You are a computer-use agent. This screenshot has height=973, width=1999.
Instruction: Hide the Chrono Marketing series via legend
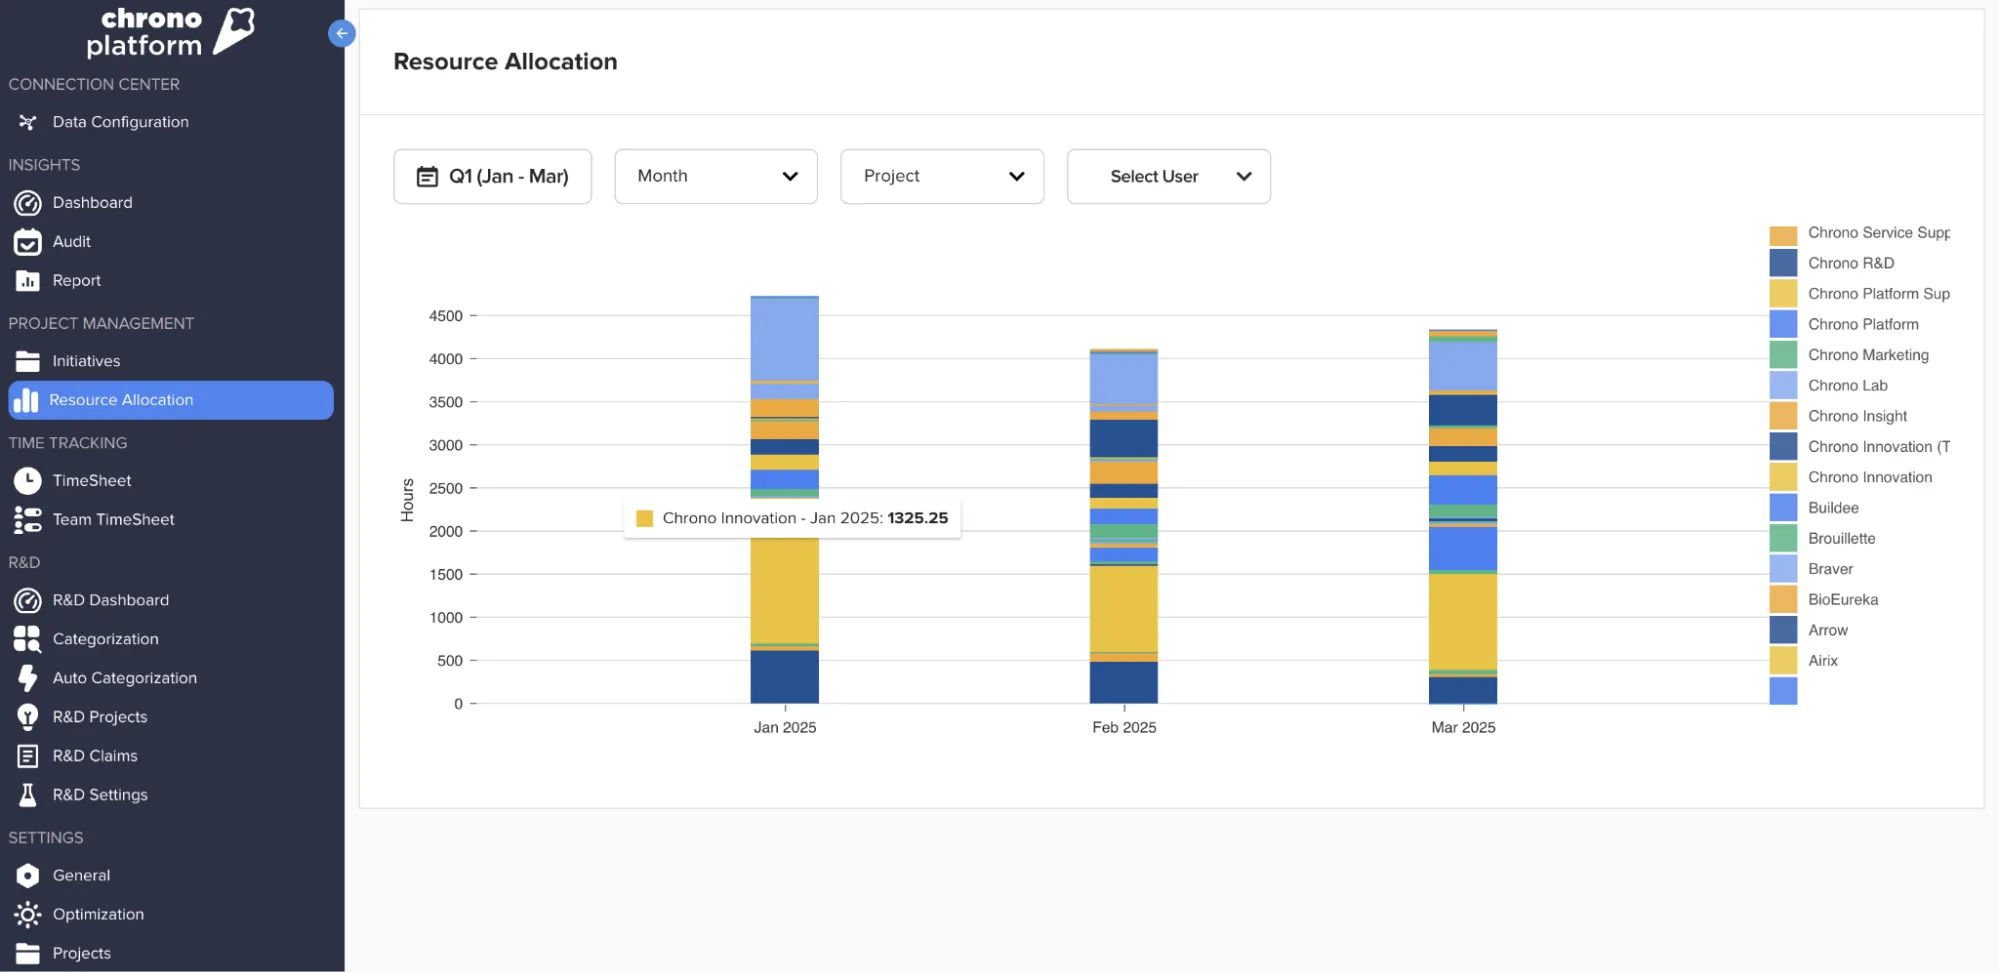1867,354
